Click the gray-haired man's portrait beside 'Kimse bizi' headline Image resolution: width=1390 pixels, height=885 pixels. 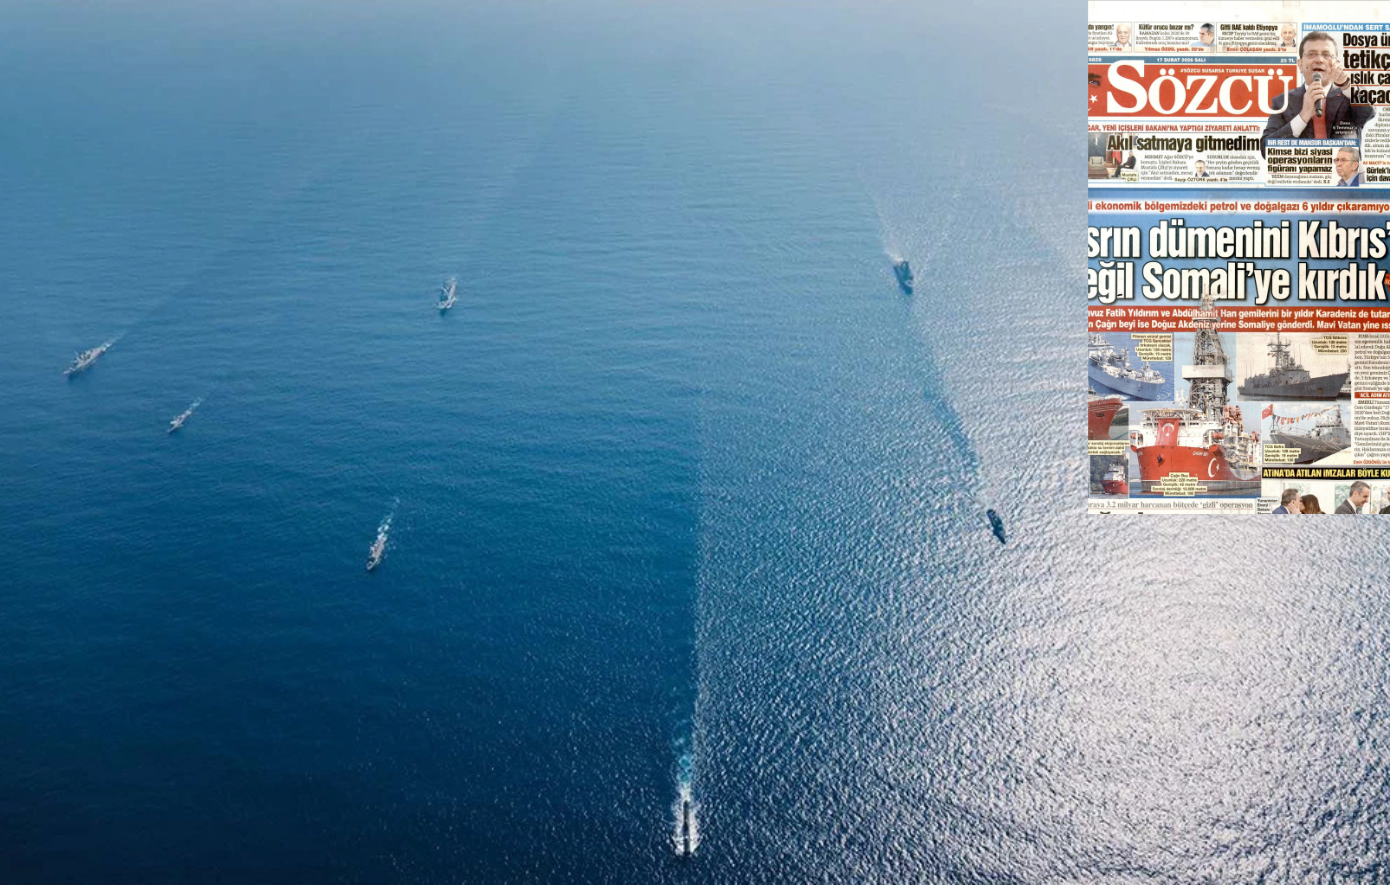tap(1347, 167)
